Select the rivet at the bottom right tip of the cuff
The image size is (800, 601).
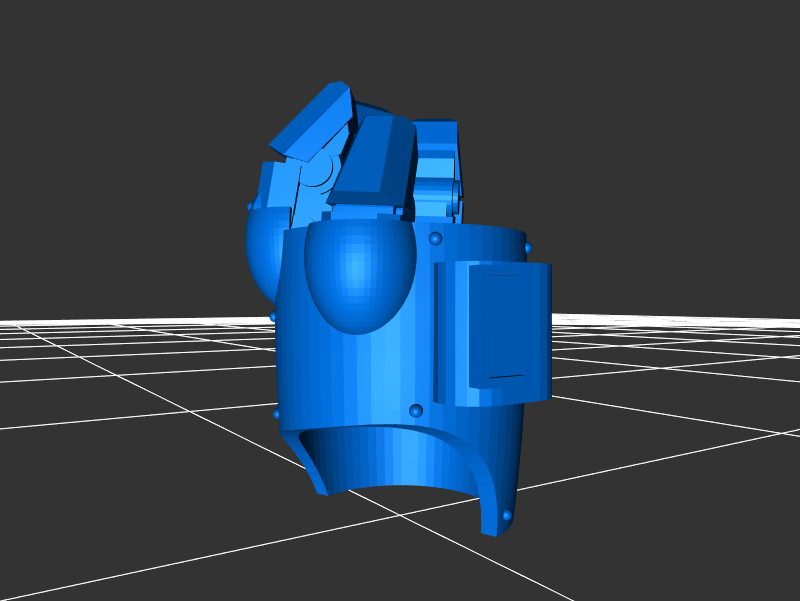click(507, 516)
